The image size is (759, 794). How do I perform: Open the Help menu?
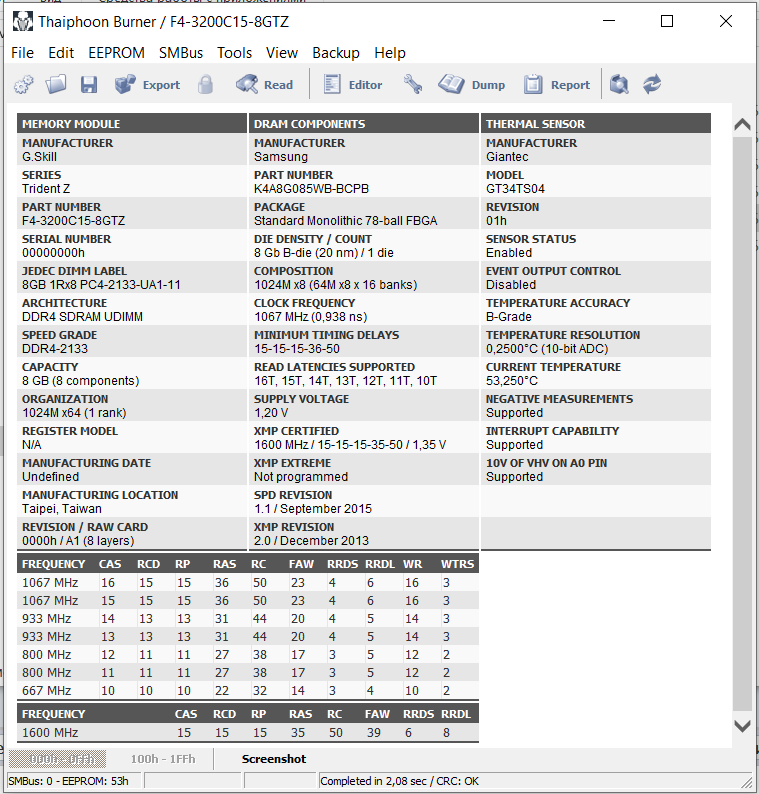pos(390,53)
